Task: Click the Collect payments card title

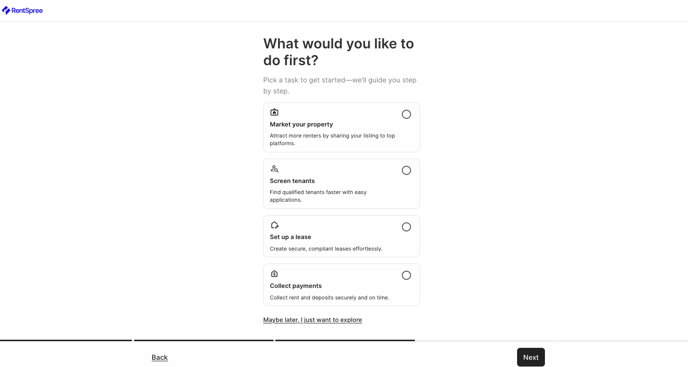Action: click(x=295, y=286)
